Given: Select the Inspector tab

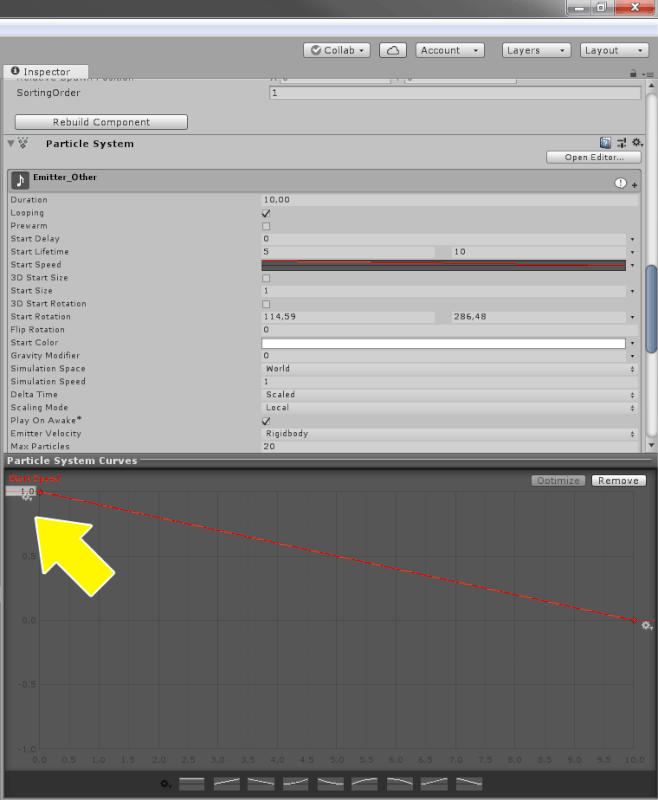Looking at the screenshot, I should [46, 71].
